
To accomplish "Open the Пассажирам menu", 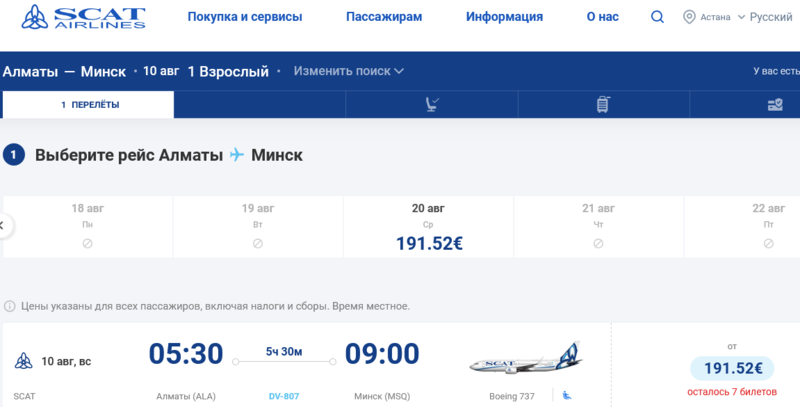I will pos(384,17).
